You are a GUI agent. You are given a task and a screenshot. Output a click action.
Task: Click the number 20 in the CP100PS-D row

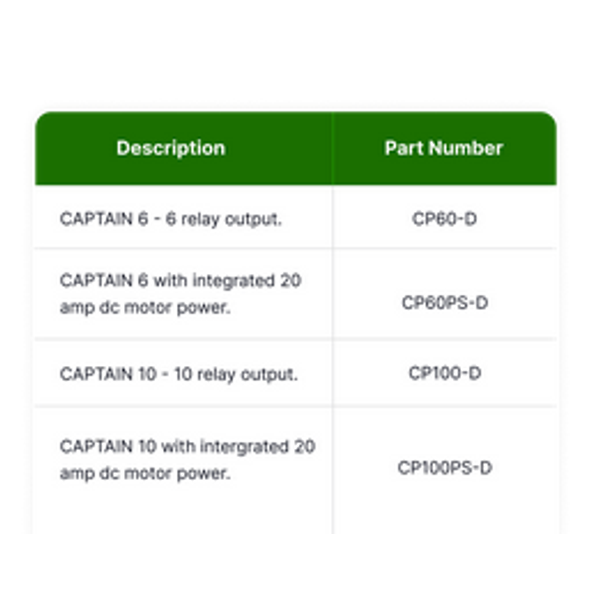point(305,447)
